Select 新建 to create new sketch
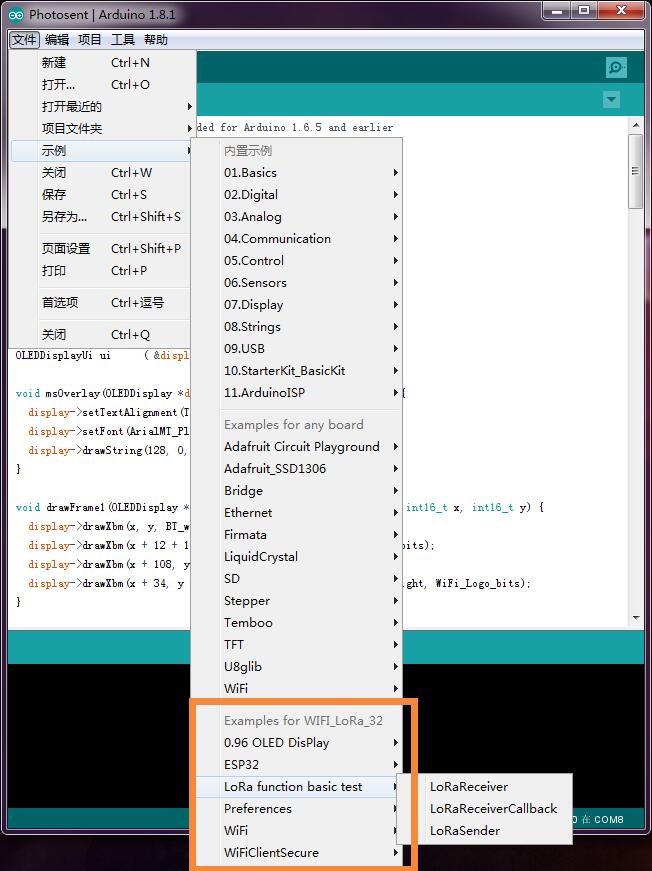The height and width of the screenshot is (871, 652). pyautogui.click(x=54, y=62)
